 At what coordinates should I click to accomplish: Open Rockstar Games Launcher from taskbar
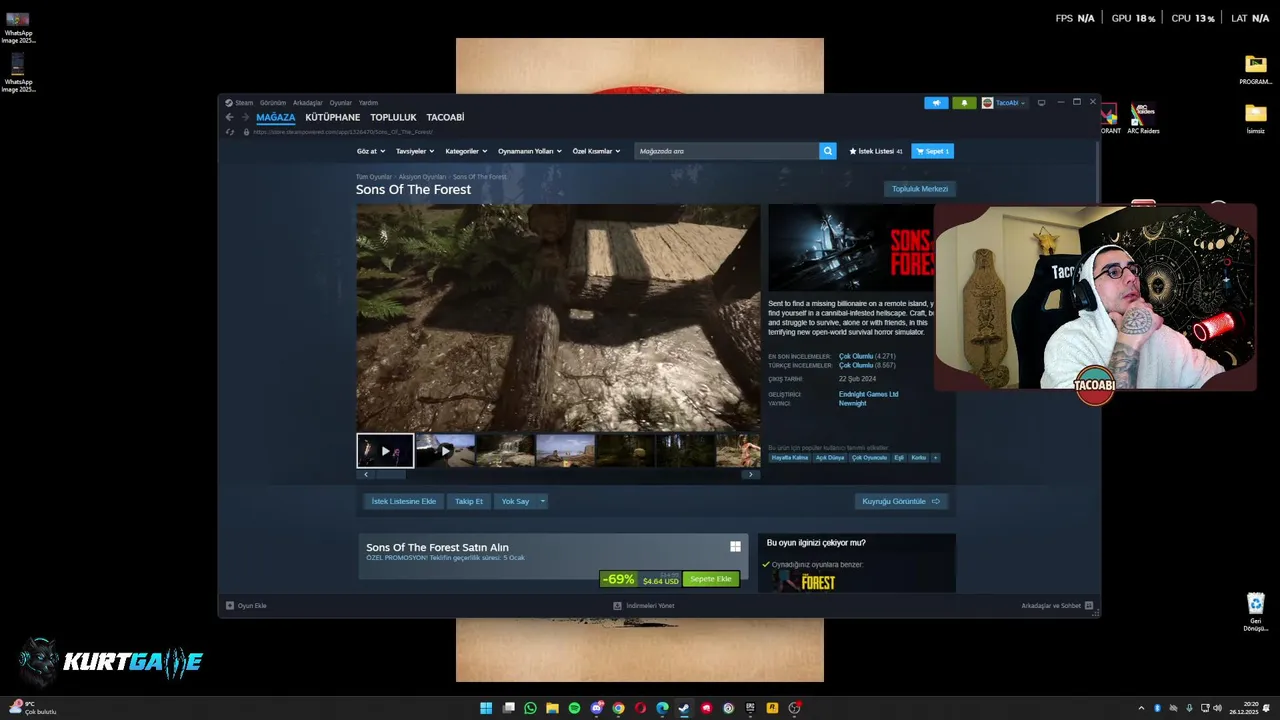coord(772,708)
